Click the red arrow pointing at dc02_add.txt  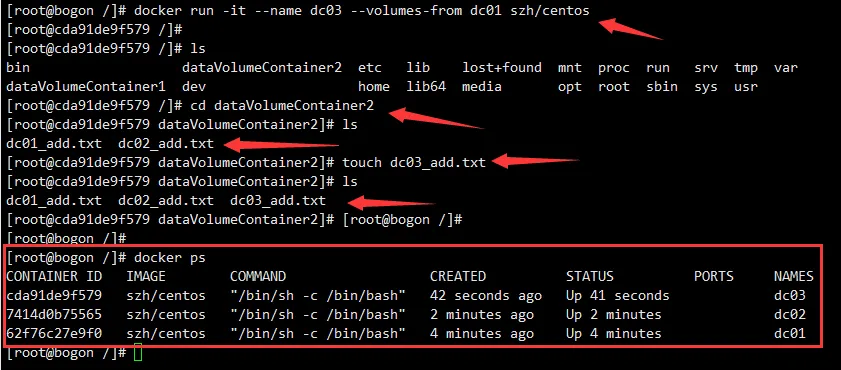tap(282, 144)
